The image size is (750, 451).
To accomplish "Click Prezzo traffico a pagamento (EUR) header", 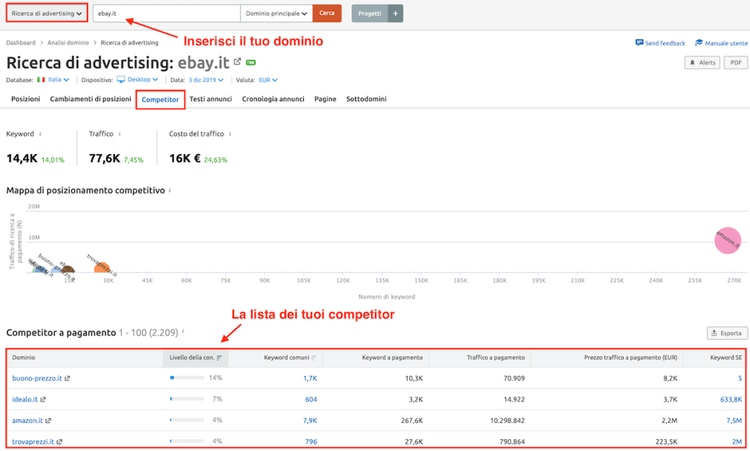I will click(630, 358).
